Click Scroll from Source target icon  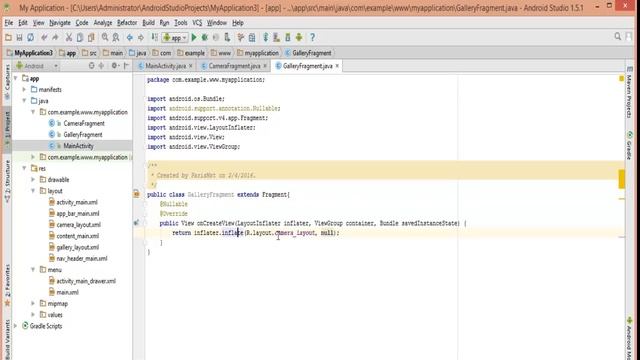[x=91, y=66]
